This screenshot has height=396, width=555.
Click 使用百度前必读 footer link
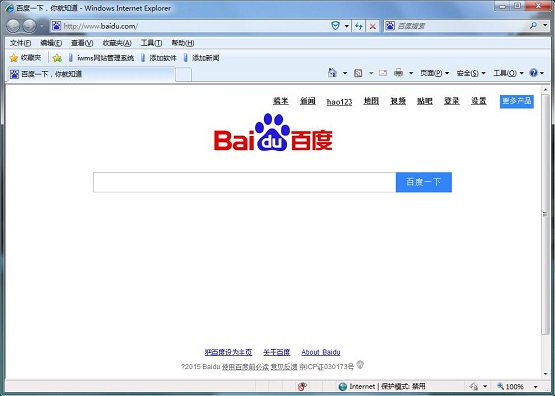tap(245, 367)
